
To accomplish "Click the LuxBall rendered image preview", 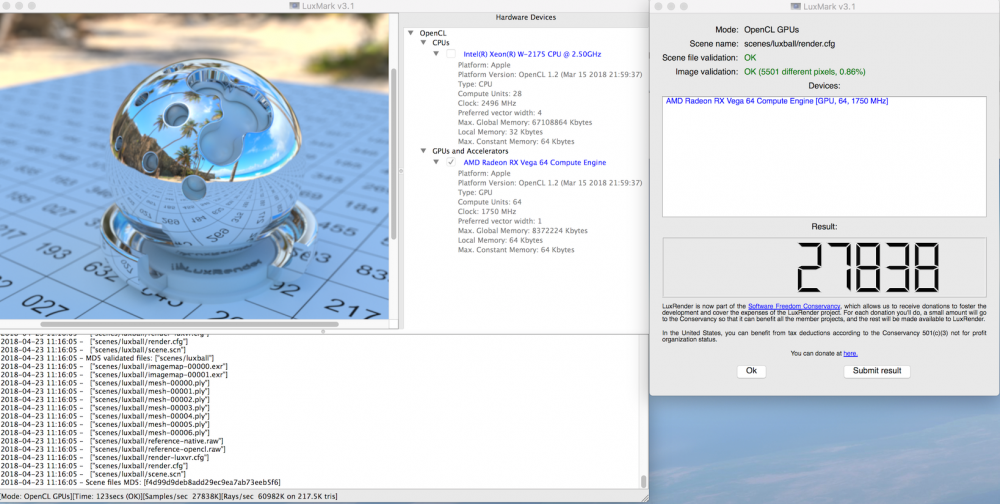I will point(195,166).
